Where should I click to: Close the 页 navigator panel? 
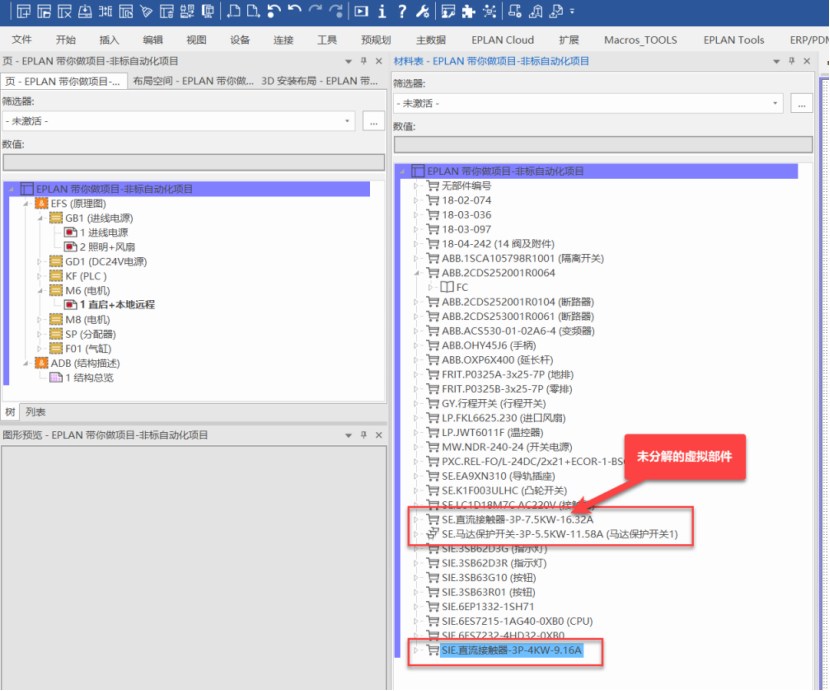pyautogui.click(x=379, y=61)
